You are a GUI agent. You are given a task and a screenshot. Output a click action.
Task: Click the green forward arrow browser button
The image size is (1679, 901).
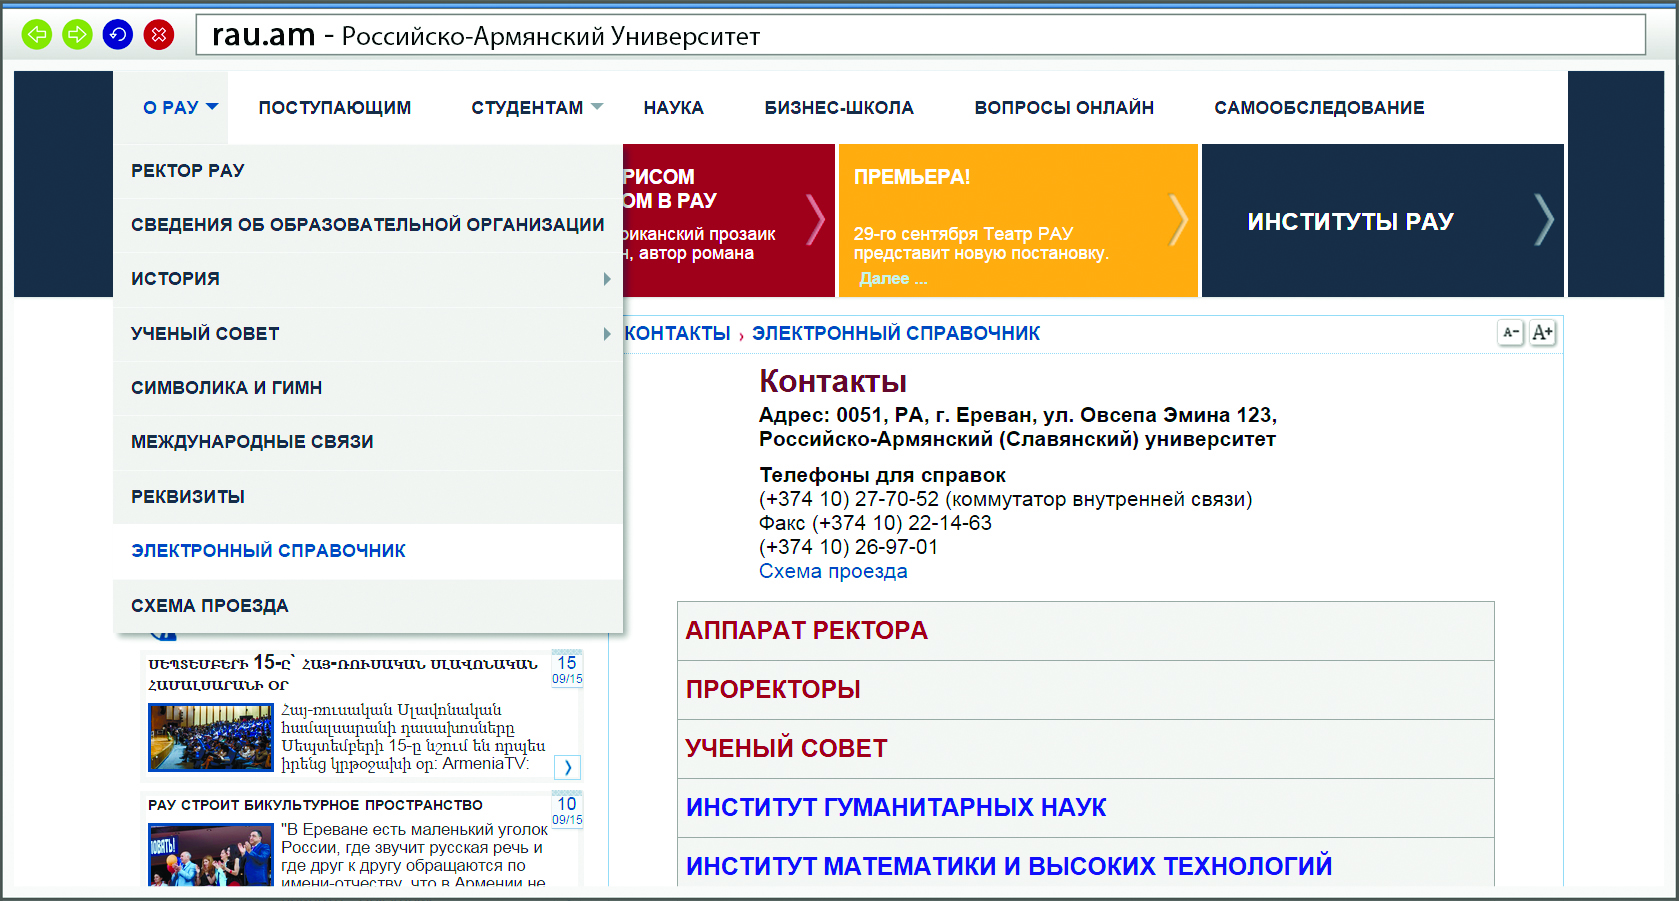[x=77, y=35]
